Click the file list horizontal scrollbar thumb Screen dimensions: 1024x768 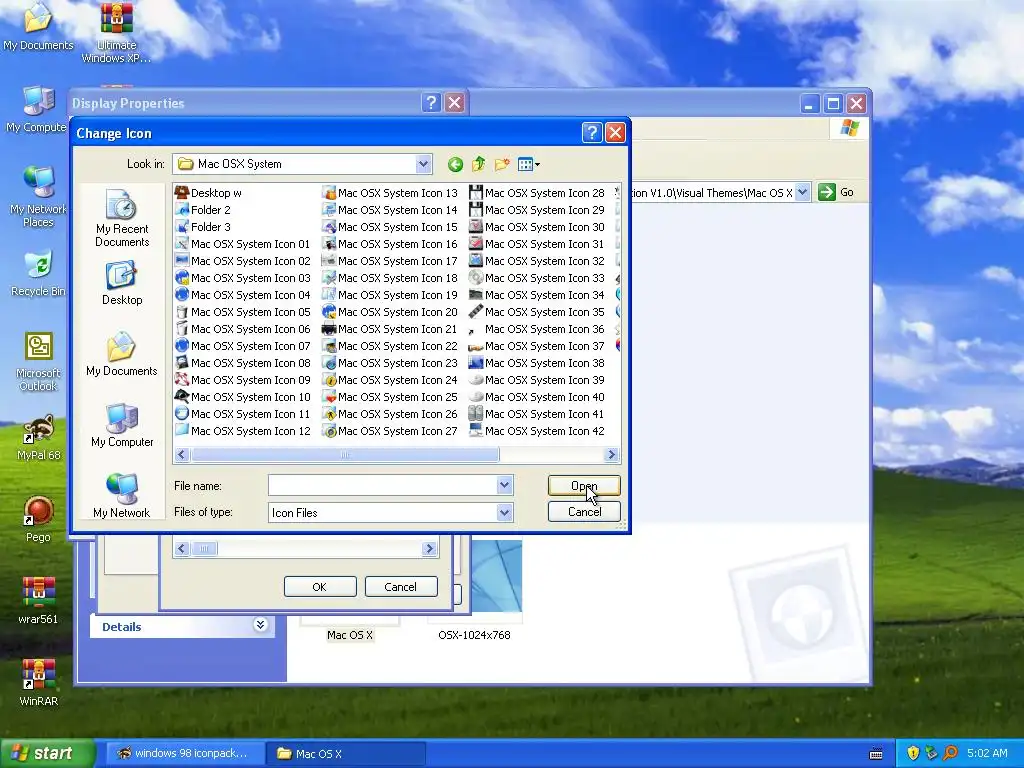(345, 455)
